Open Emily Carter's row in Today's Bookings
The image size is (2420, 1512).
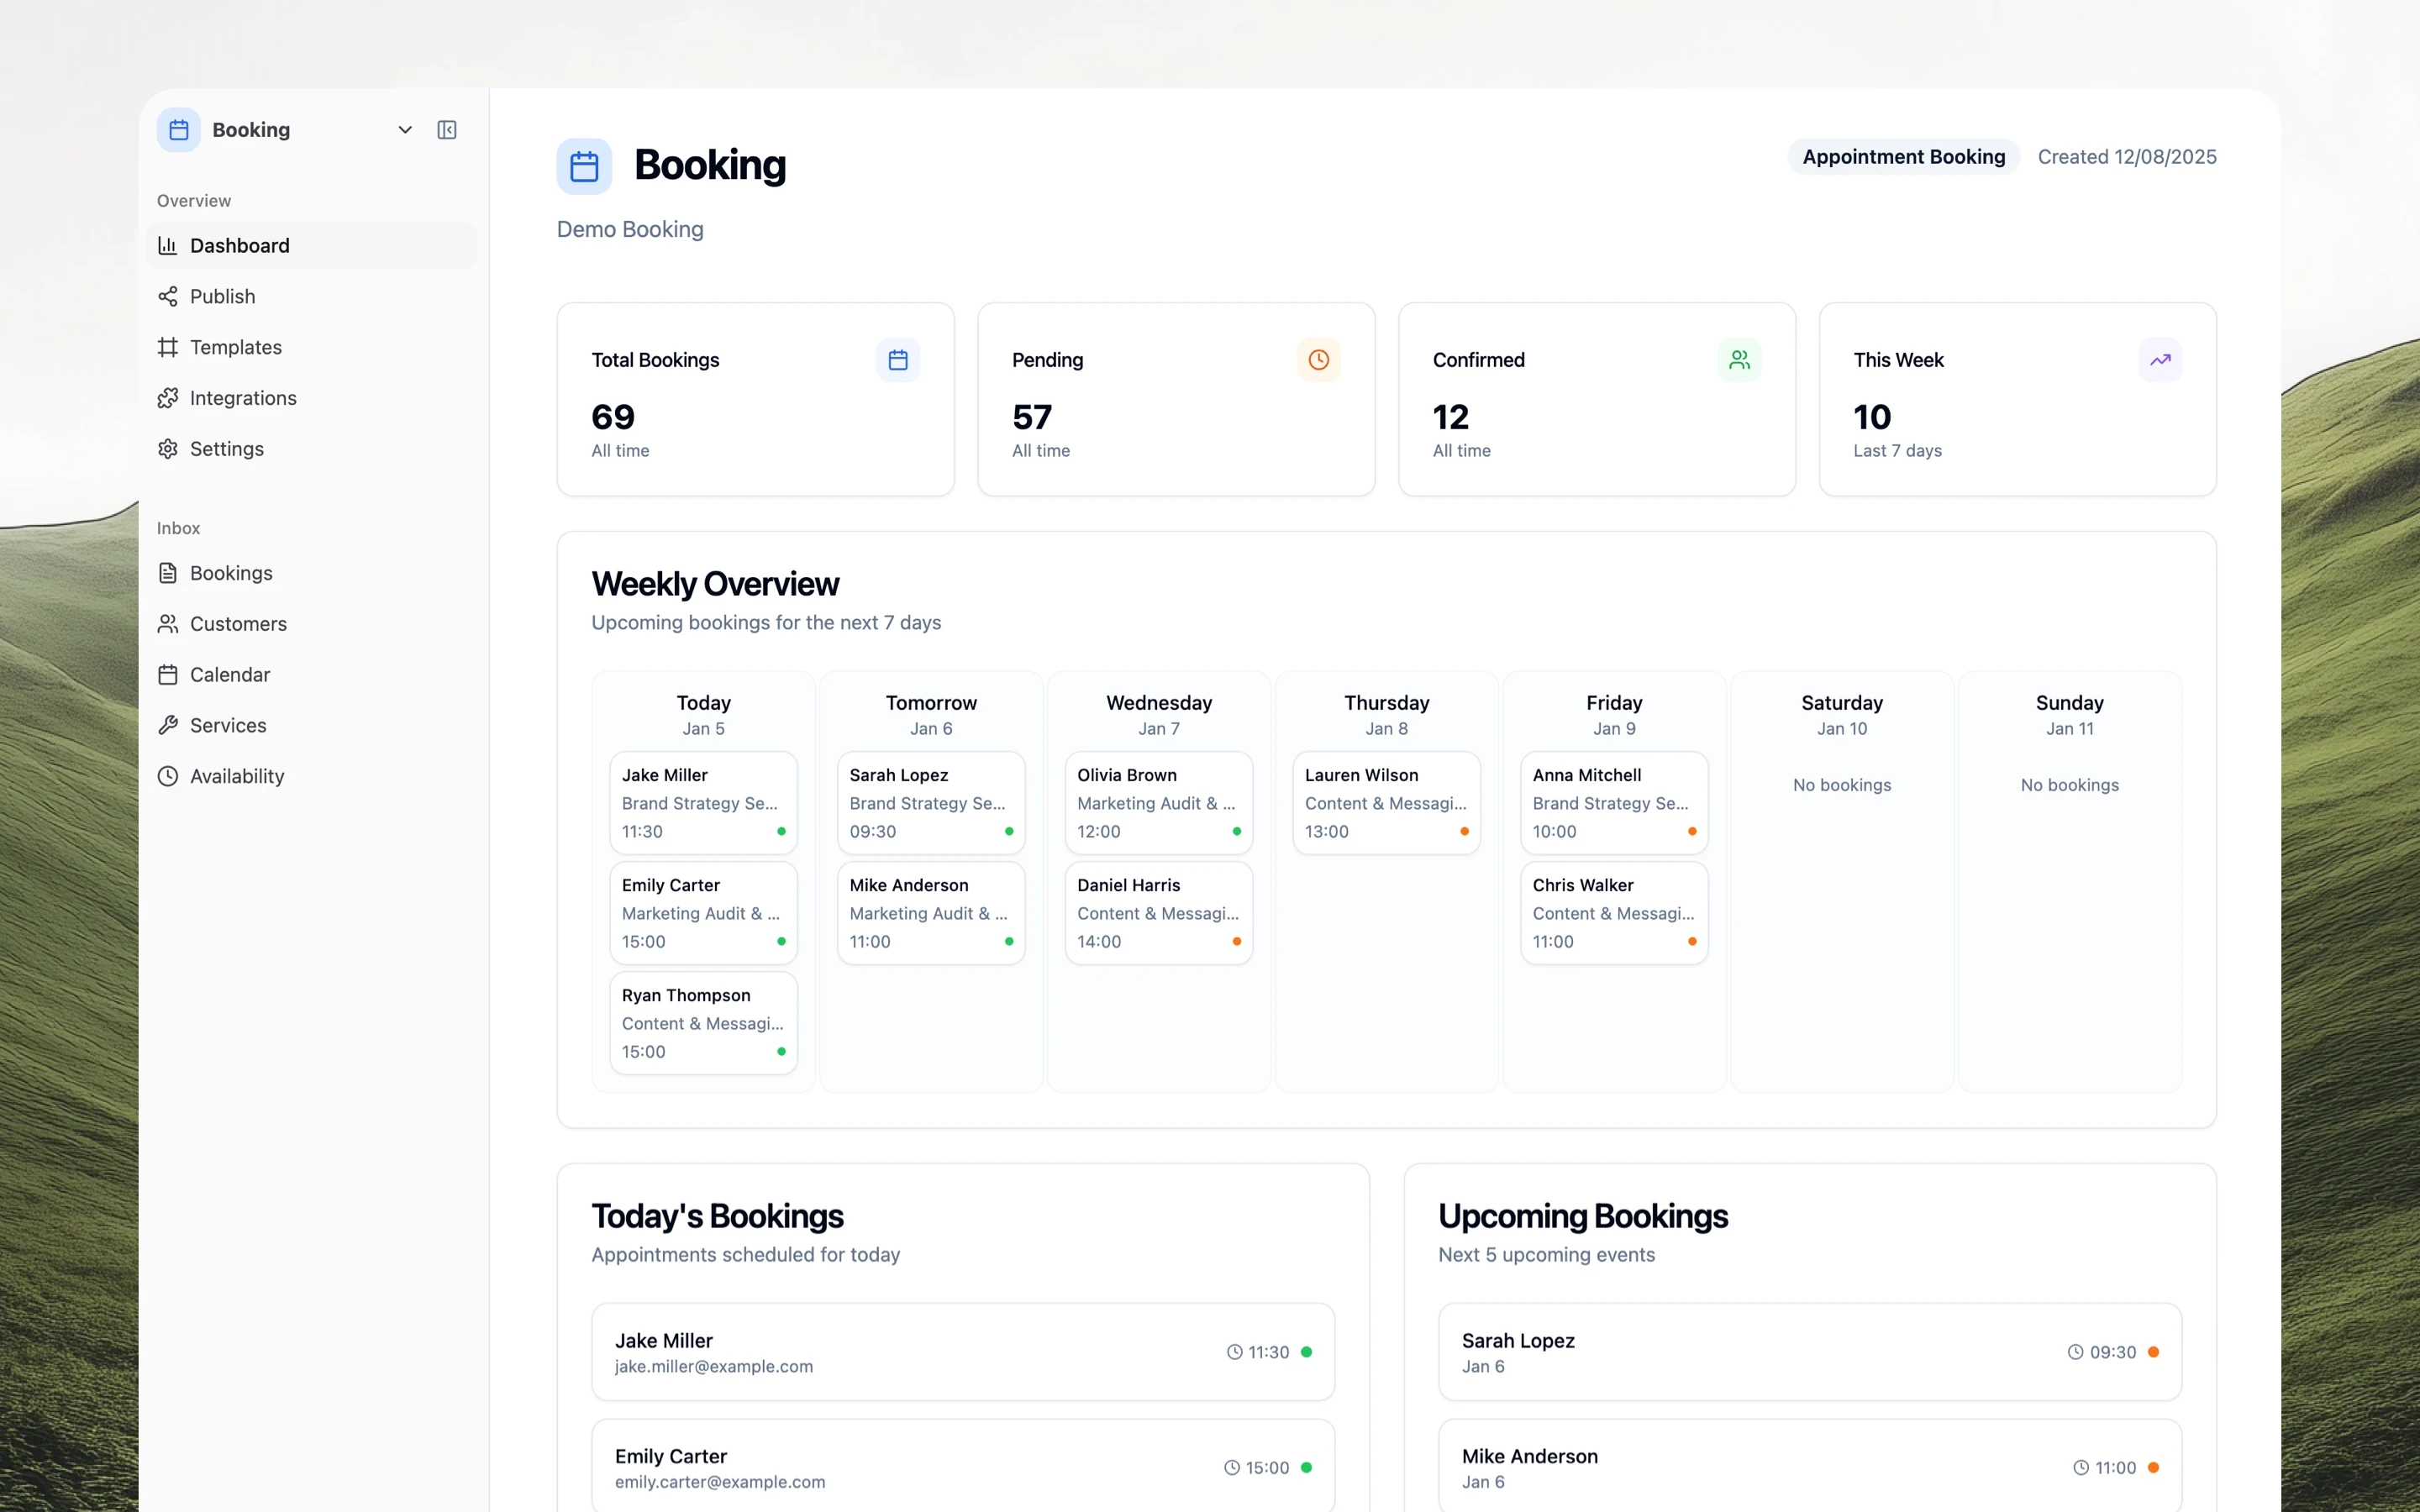962,1467
